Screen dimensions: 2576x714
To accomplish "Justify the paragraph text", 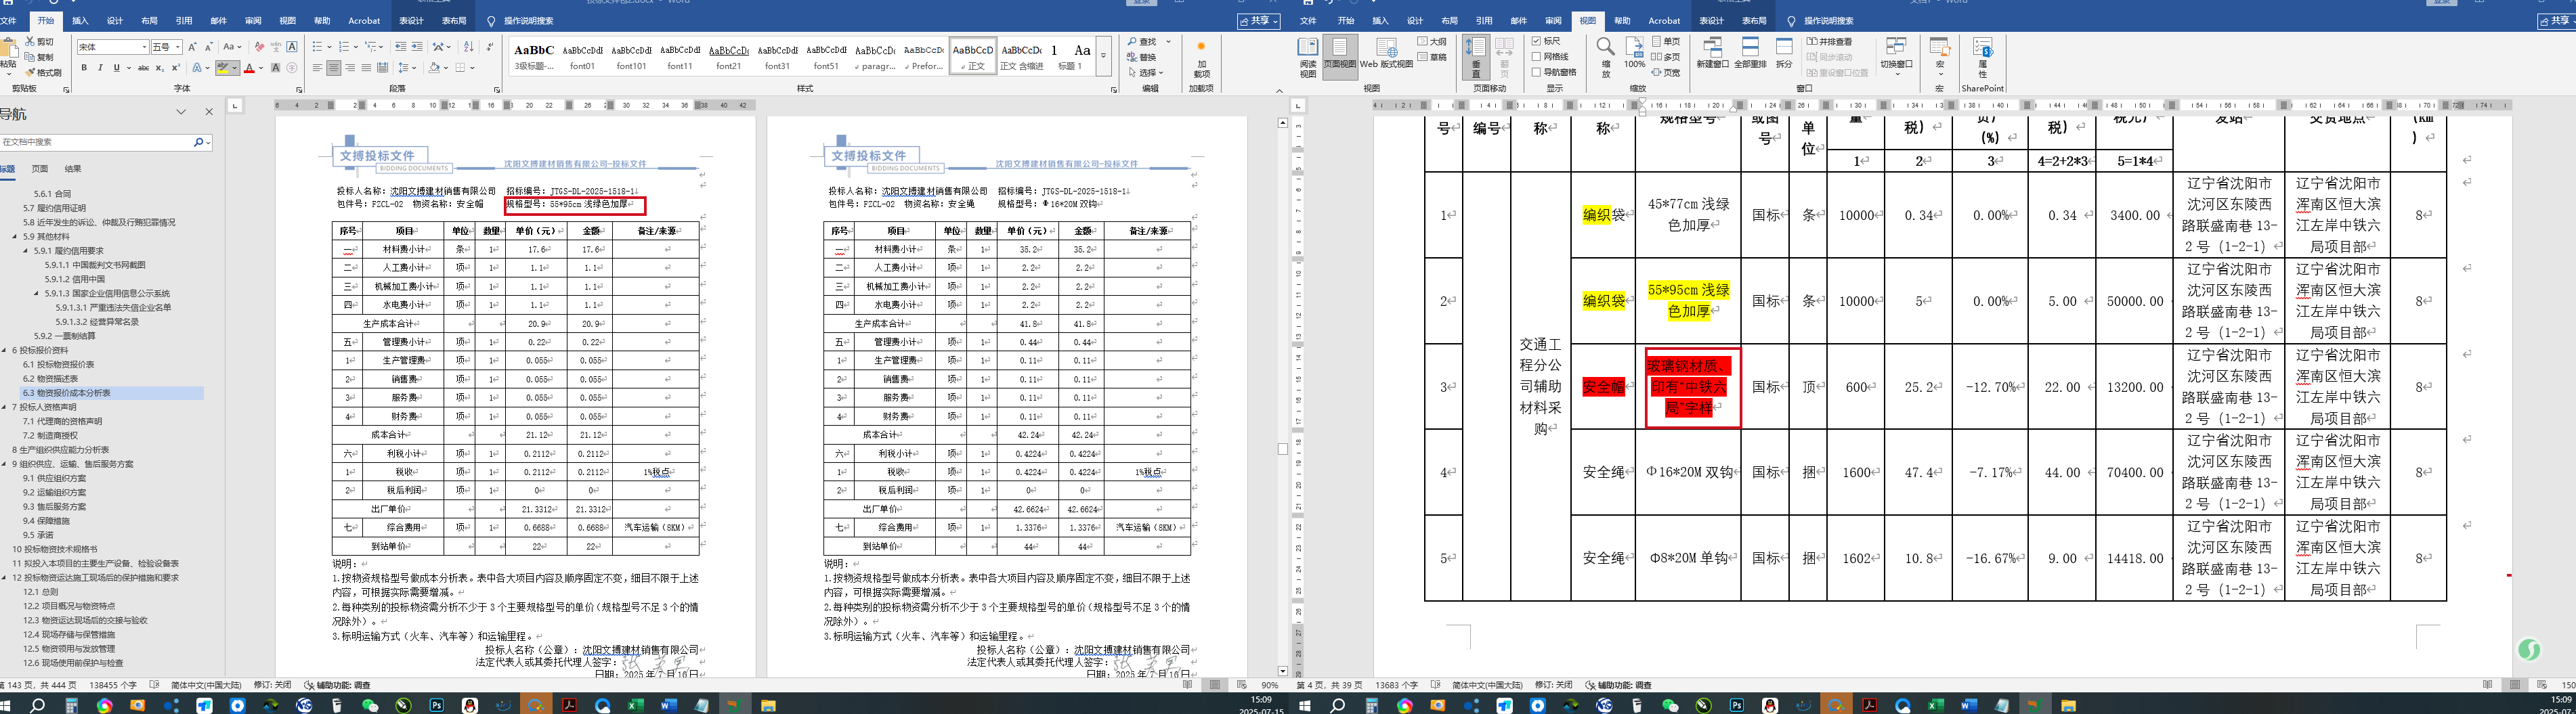I will pos(366,68).
